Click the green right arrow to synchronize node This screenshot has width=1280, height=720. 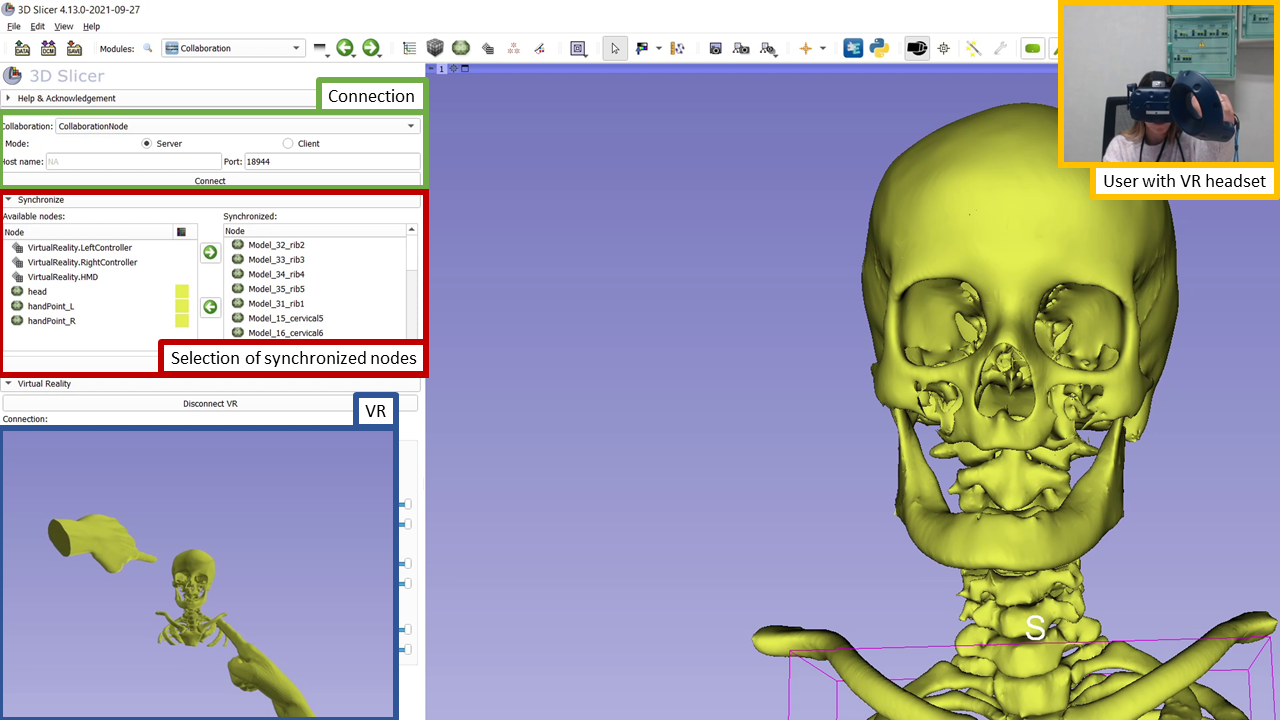click(210, 253)
